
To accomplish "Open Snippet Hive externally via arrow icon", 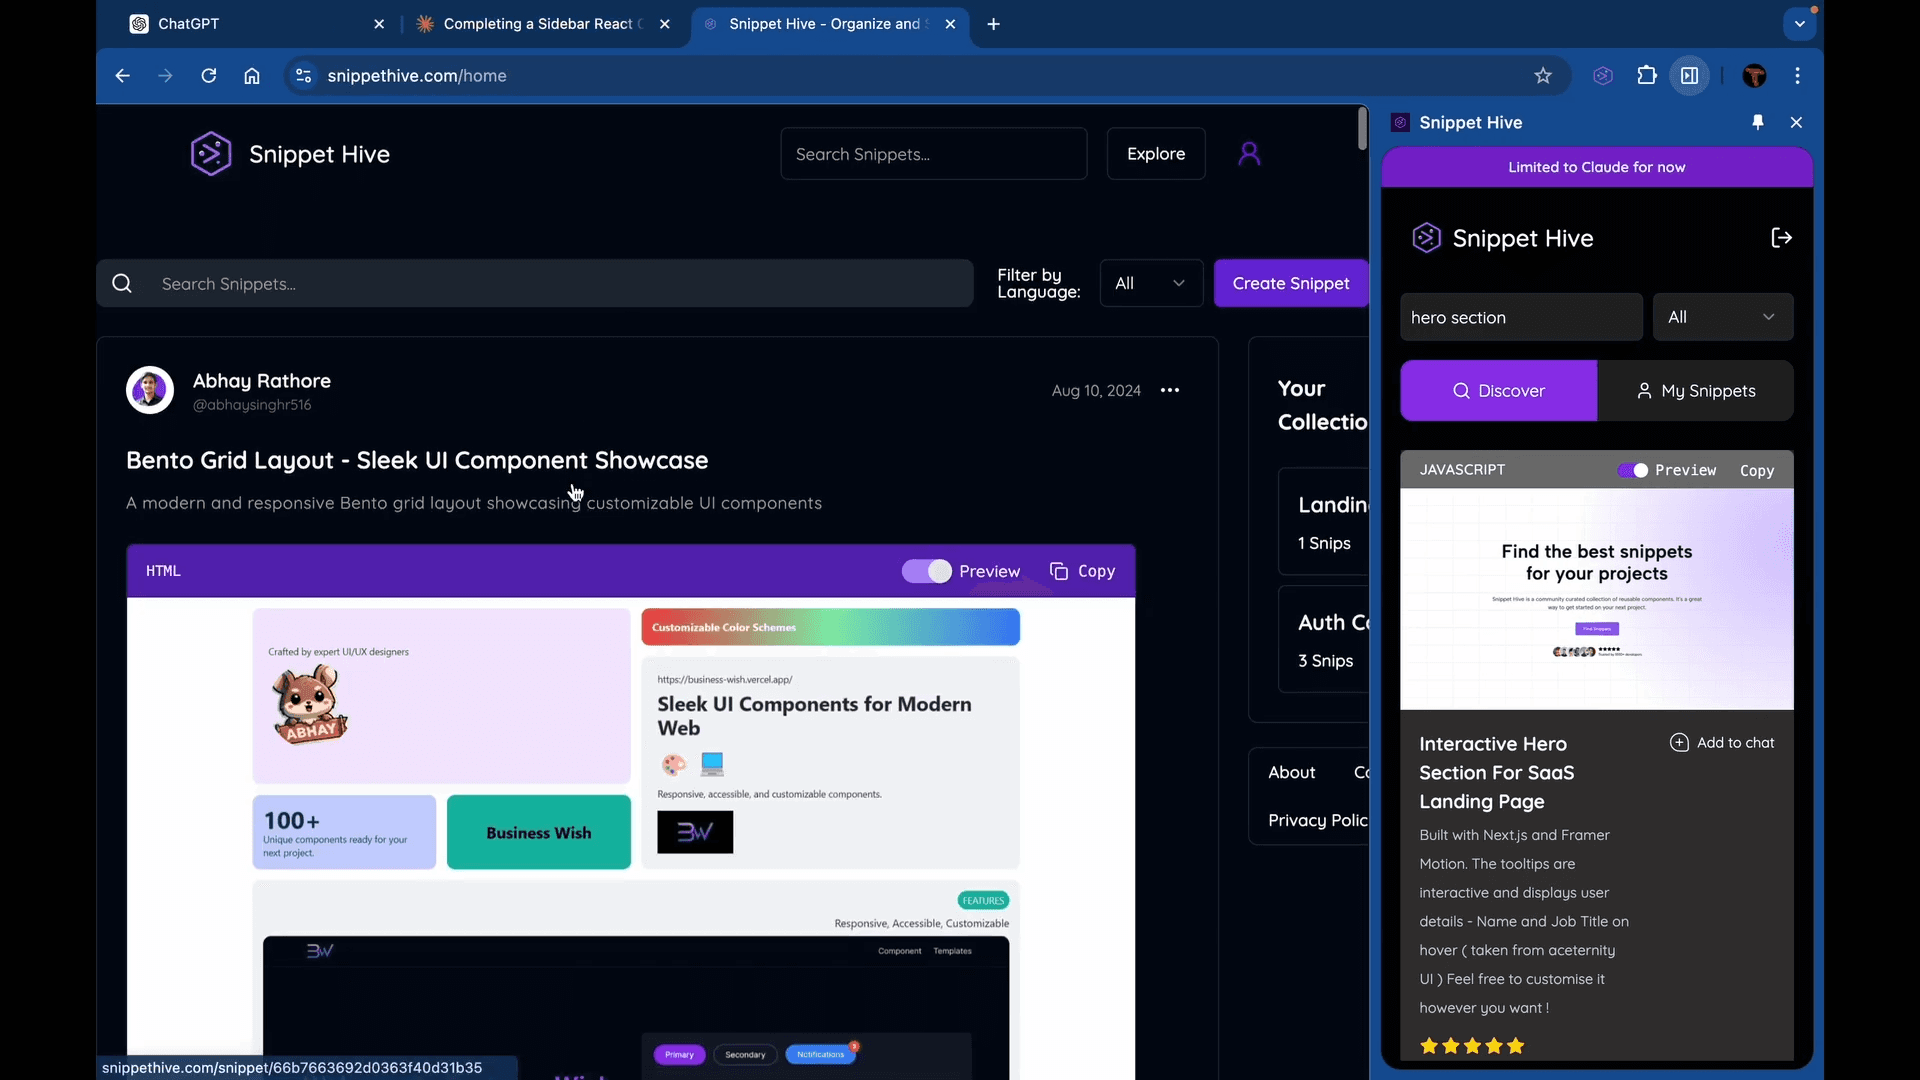I will (1781, 238).
